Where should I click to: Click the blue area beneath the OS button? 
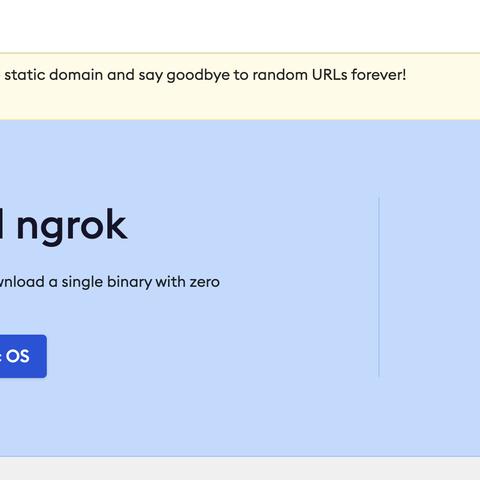23,417
